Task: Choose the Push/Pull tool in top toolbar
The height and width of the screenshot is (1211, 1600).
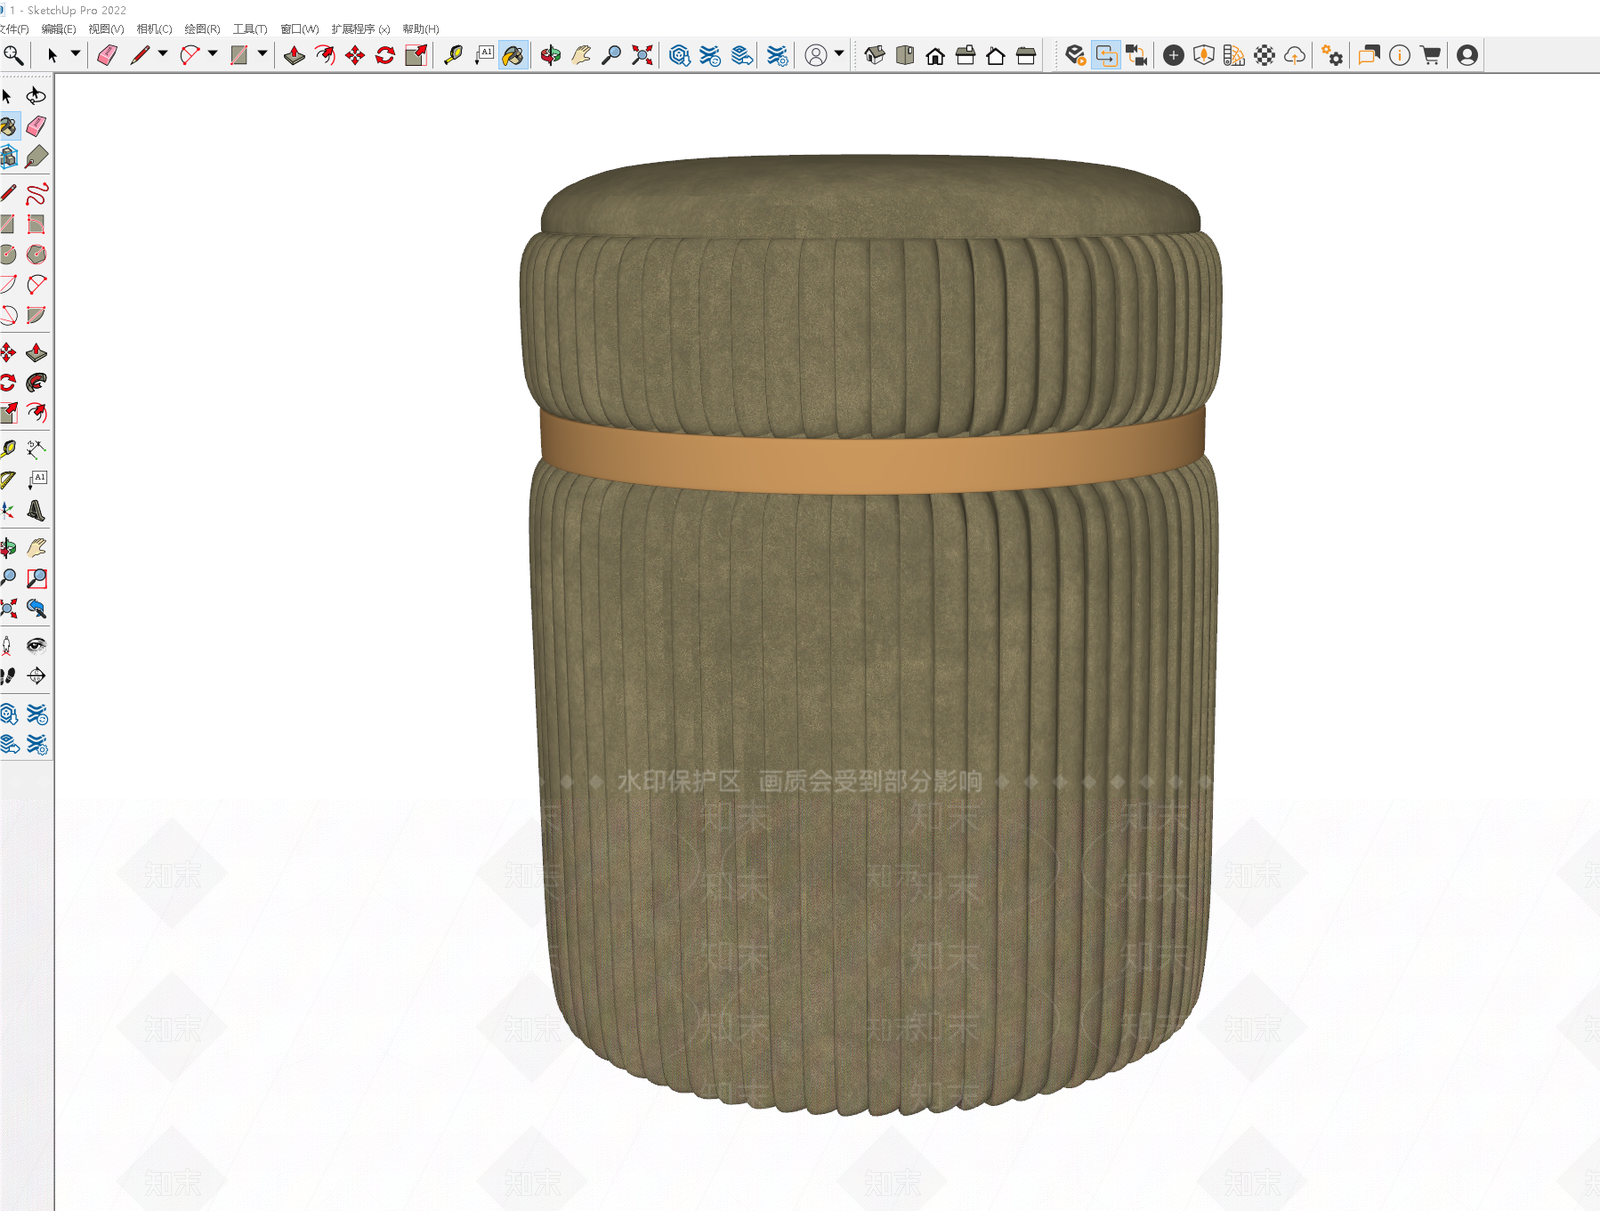Action: pos(294,55)
